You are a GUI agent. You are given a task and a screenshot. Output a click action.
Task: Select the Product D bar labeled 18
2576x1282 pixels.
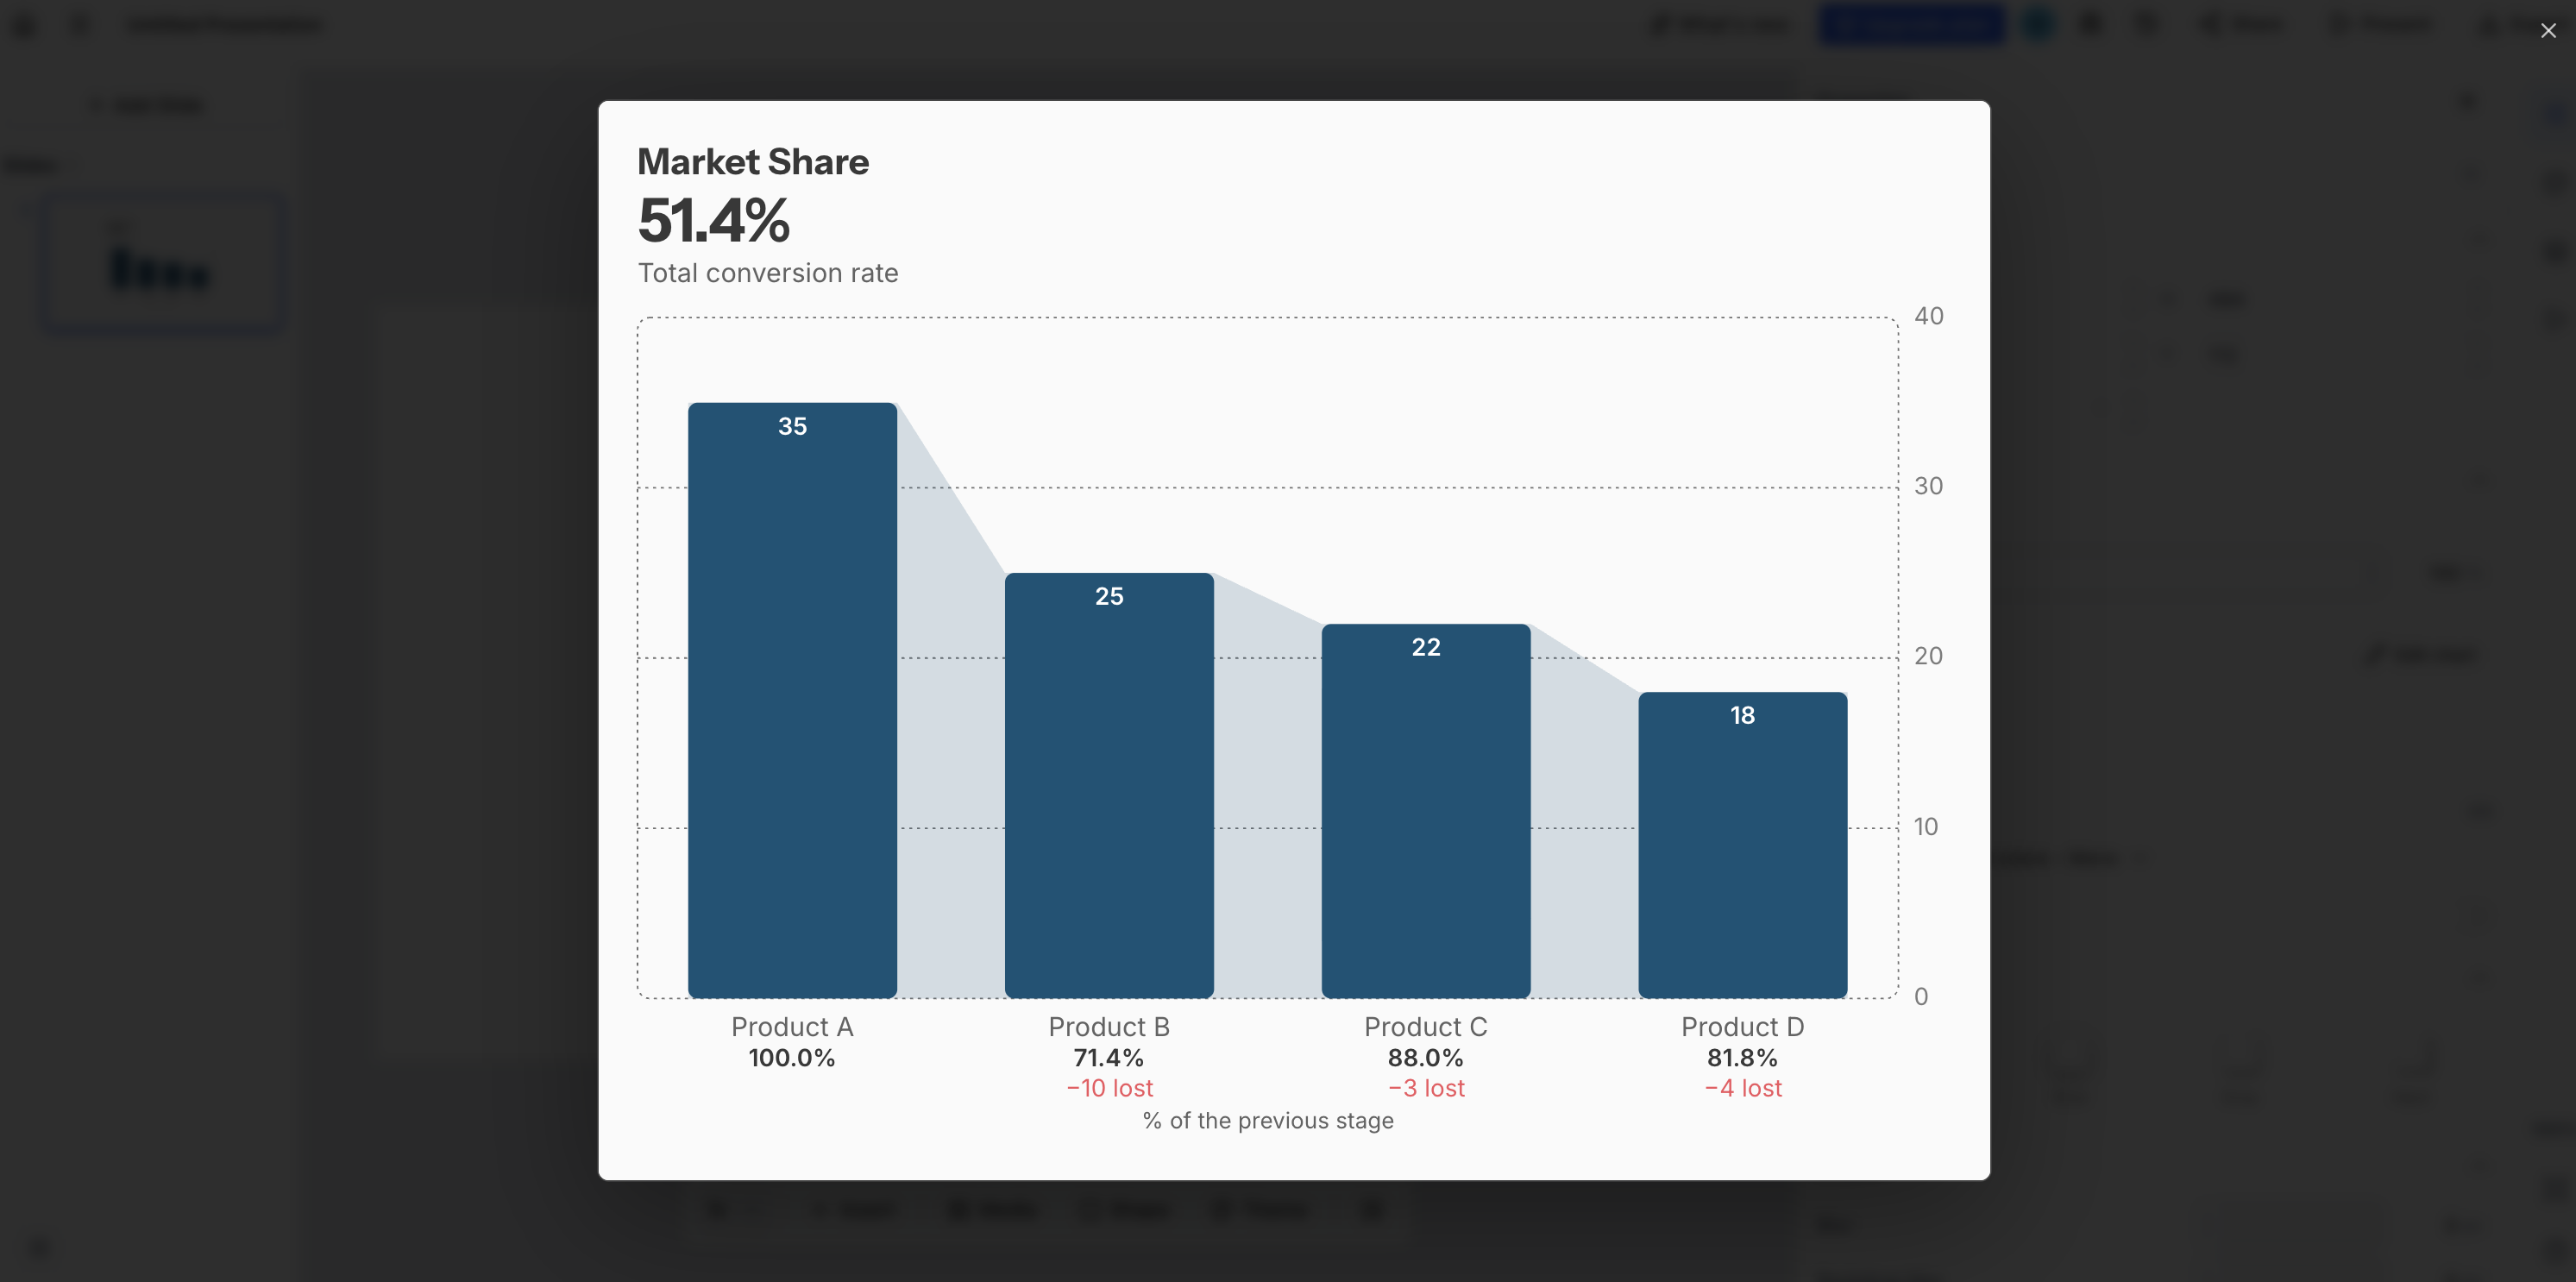1743,845
